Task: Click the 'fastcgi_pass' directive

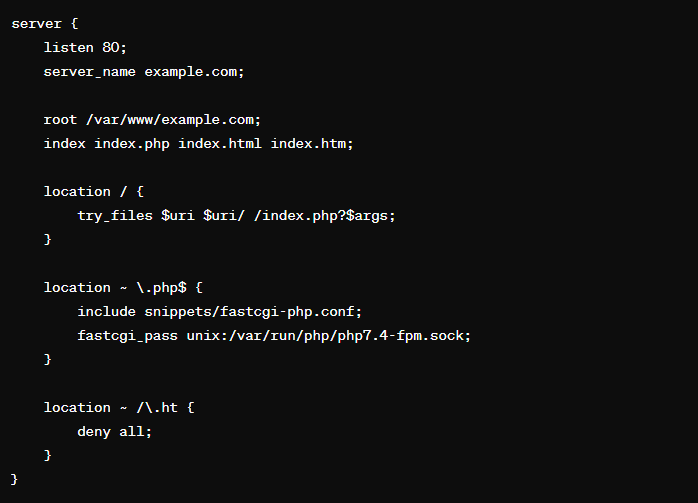Action: point(127,336)
